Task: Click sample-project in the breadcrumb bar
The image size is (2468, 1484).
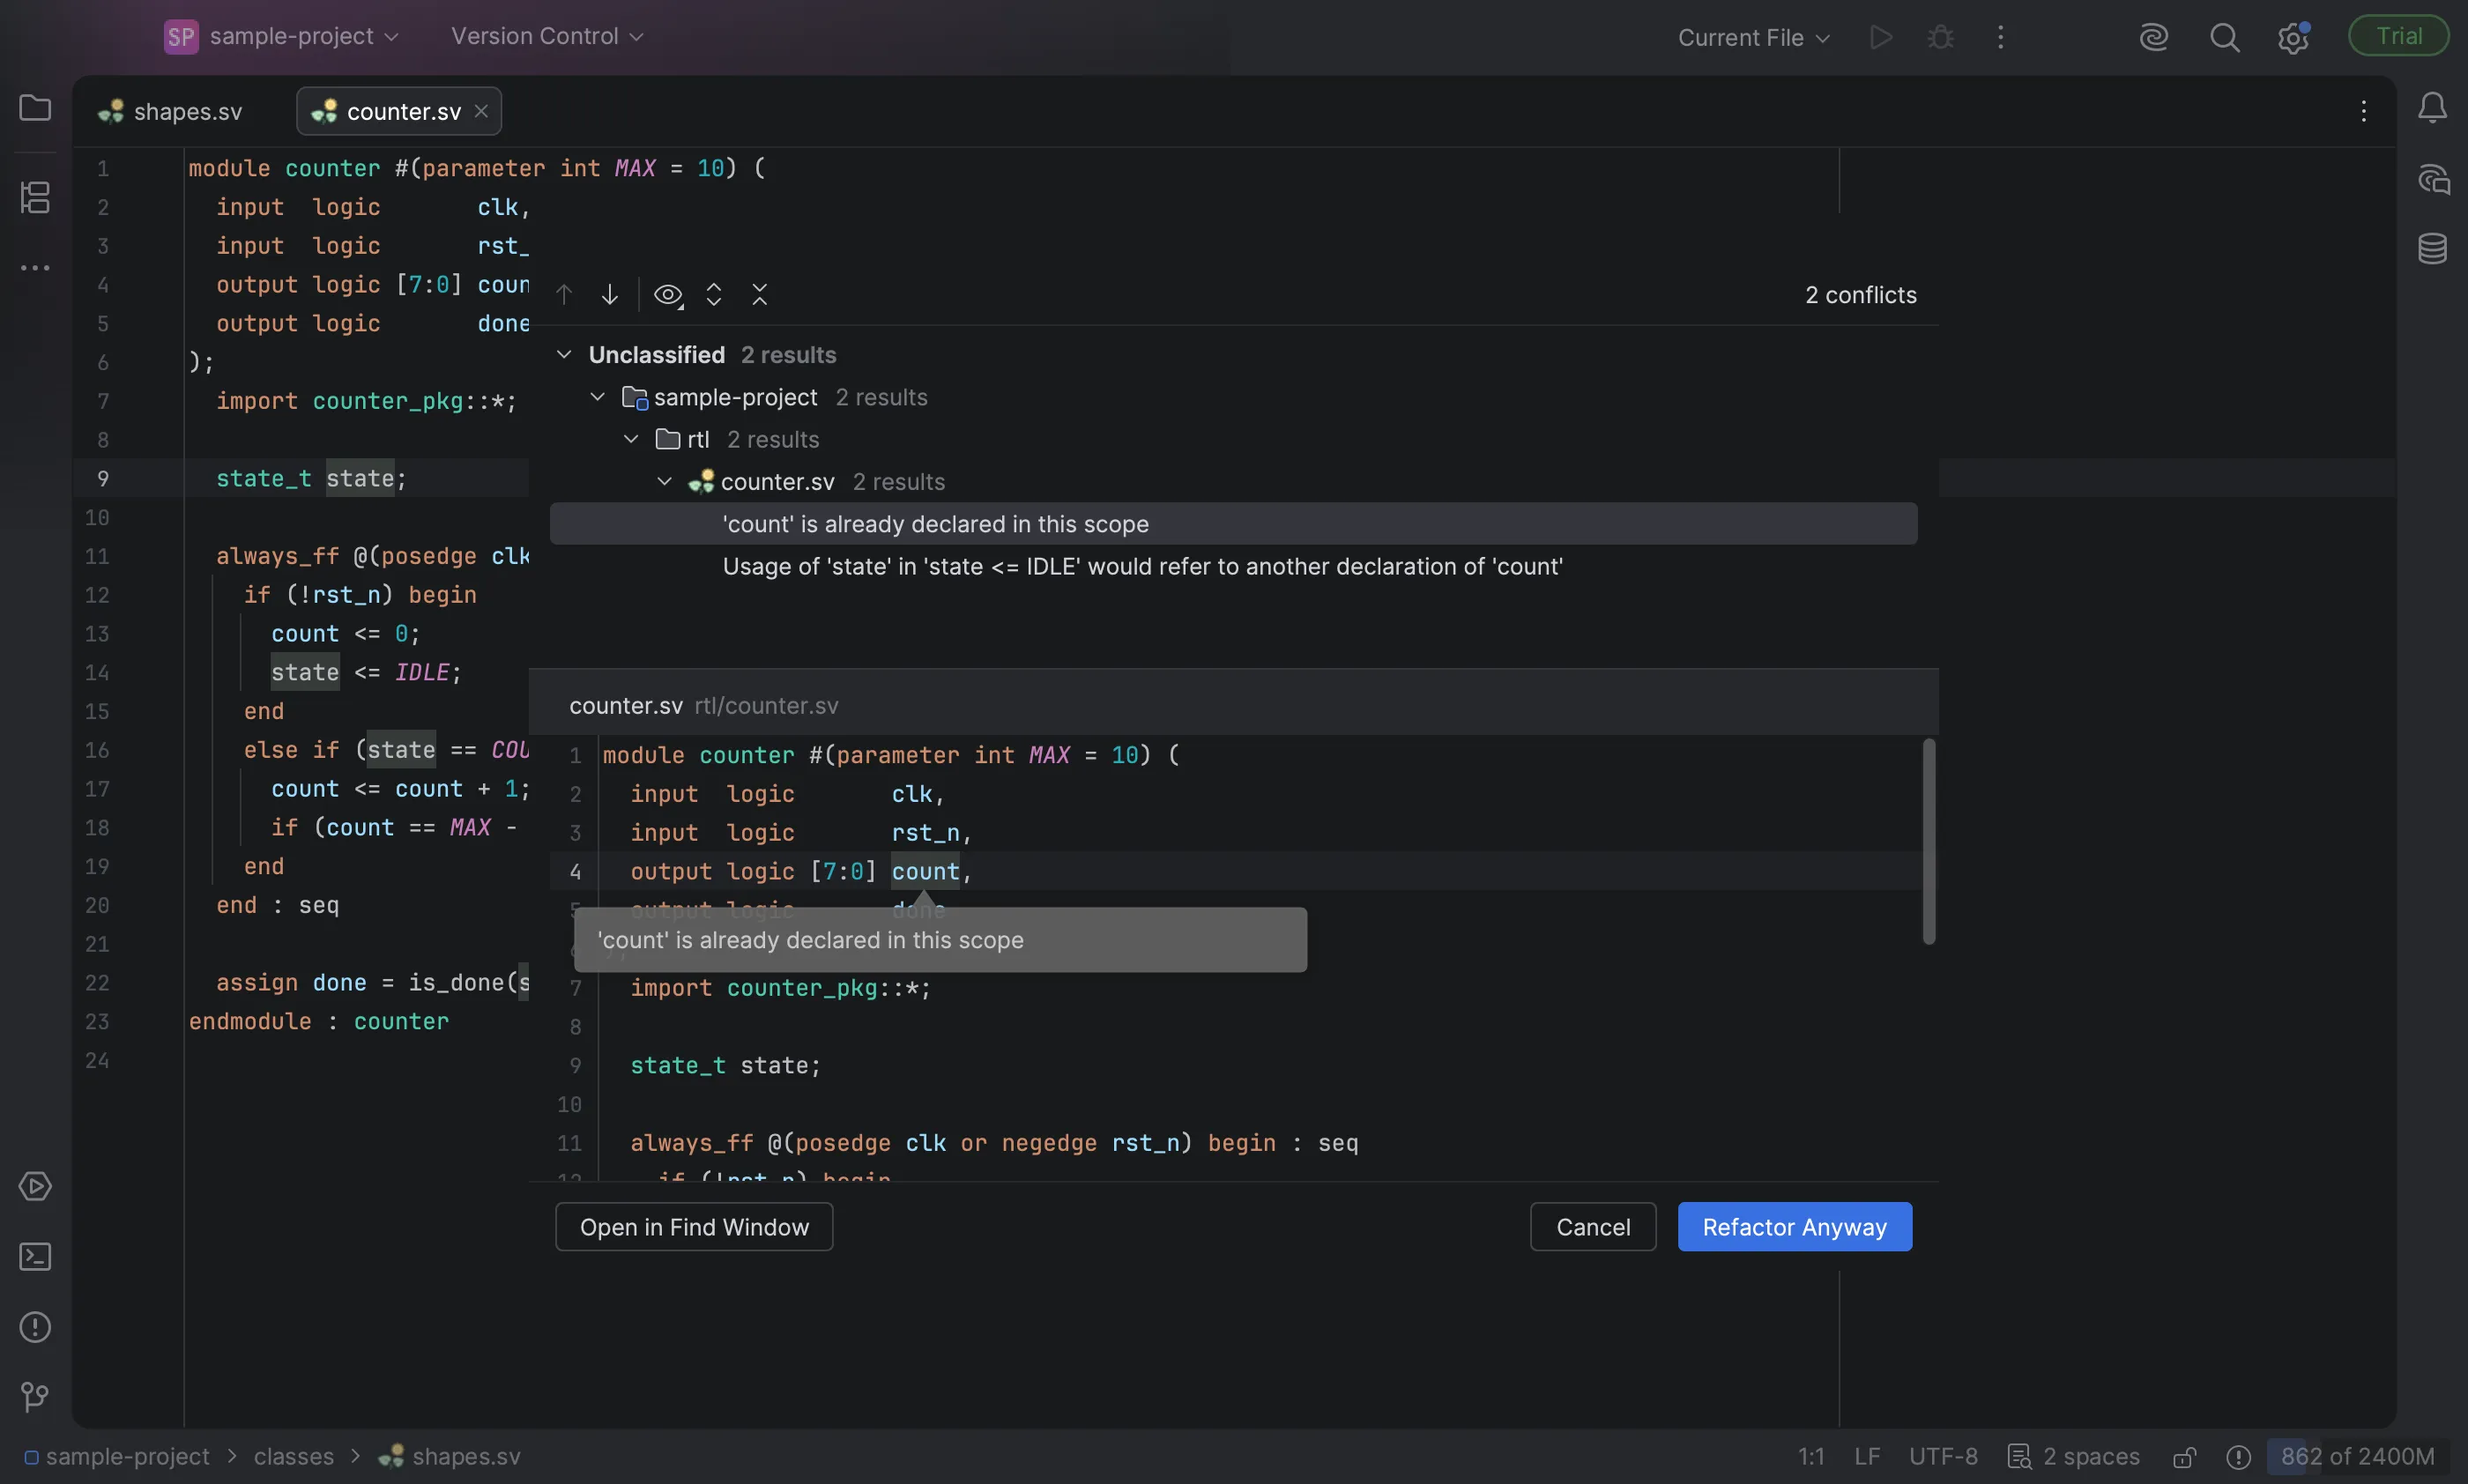Action: point(117,1457)
